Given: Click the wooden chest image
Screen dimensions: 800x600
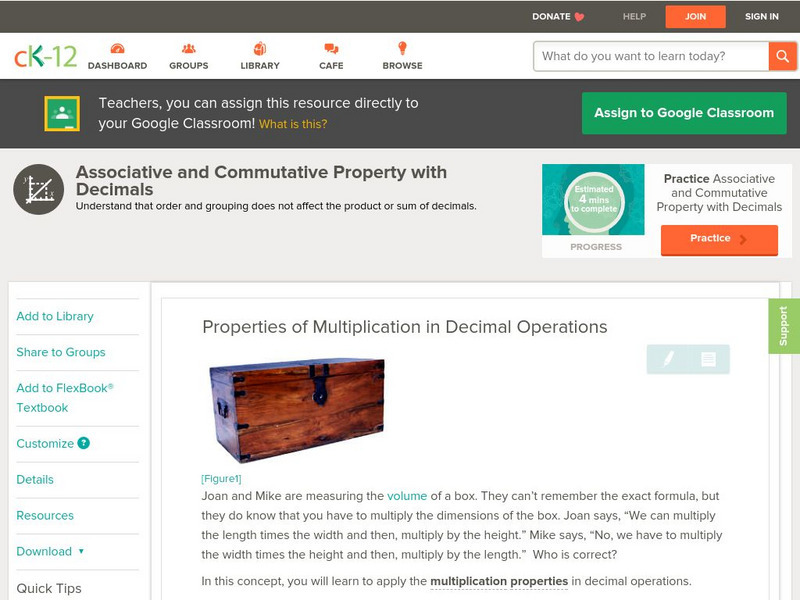Looking at the screenshot, I should (297, 410).
